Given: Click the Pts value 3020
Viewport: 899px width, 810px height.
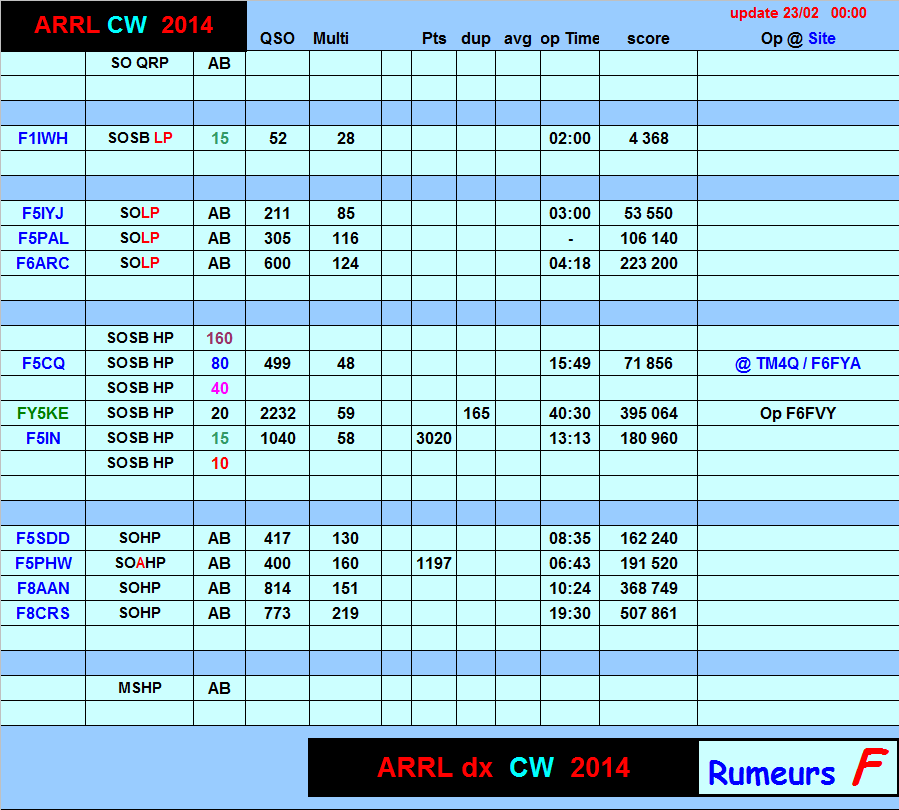Looking at the screenshot, I should tap(434, 439).
